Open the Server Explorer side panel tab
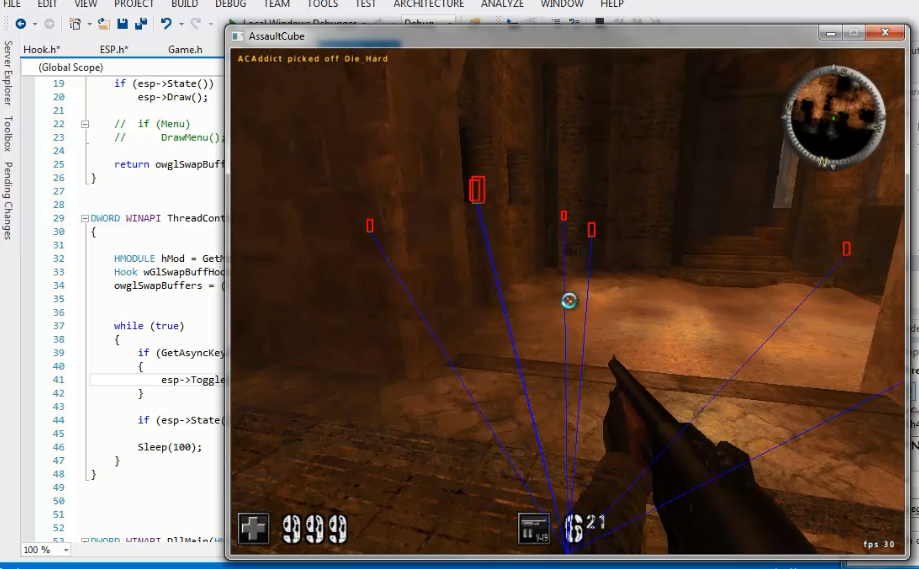Screen dimensions: 919x569 [x=8, y=73]
